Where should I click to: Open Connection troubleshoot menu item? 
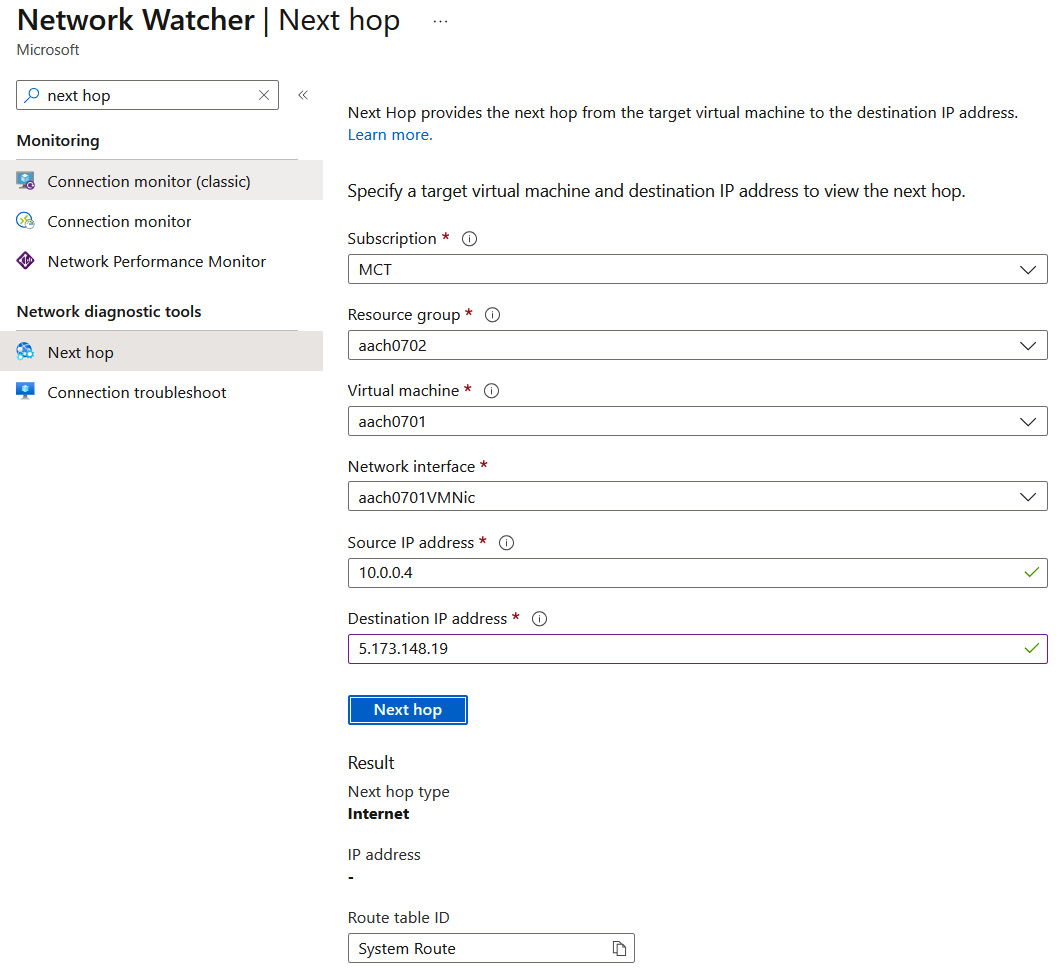pos(161,392)
